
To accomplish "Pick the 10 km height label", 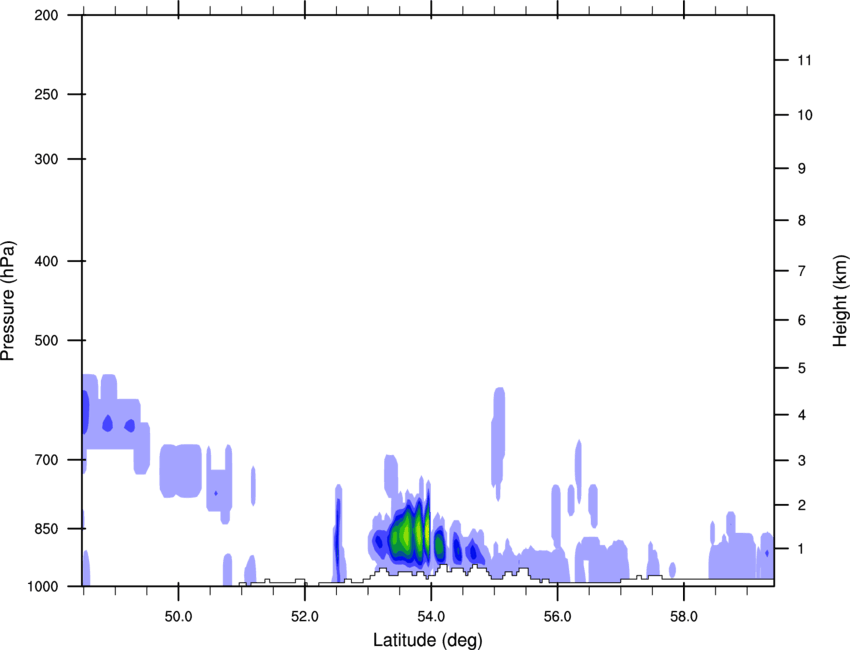I will [x=804, y=115].
